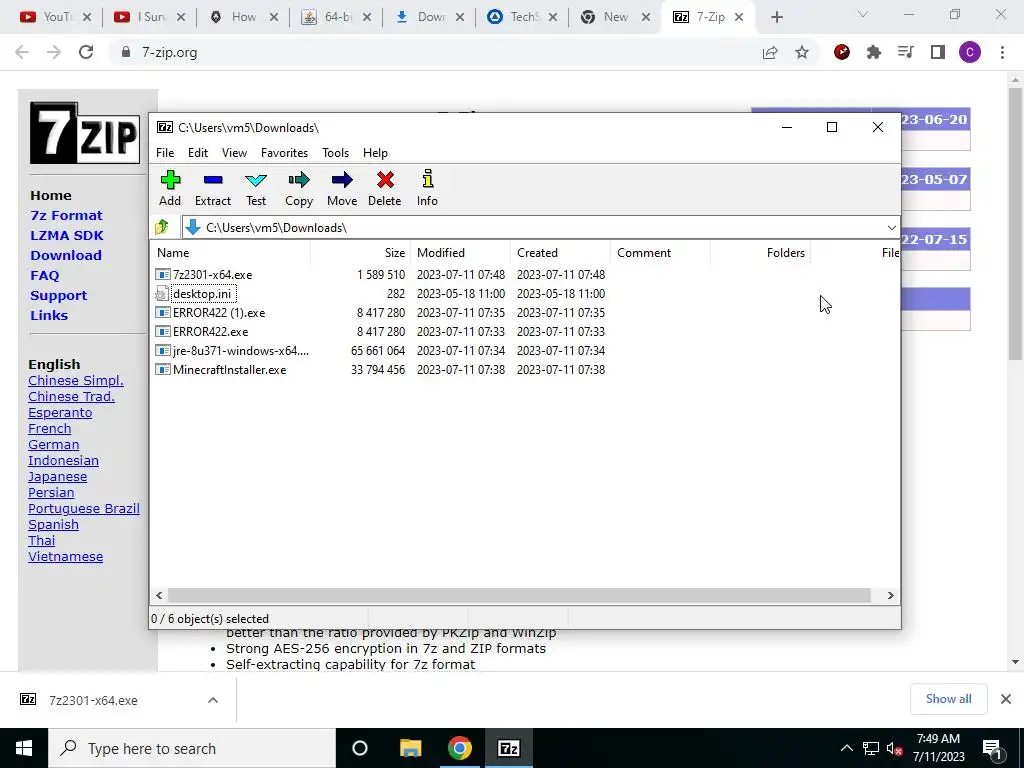Select the 7z2301-x64.exe file row
The height and width of the screenshot is (768, 1024).
380,275
